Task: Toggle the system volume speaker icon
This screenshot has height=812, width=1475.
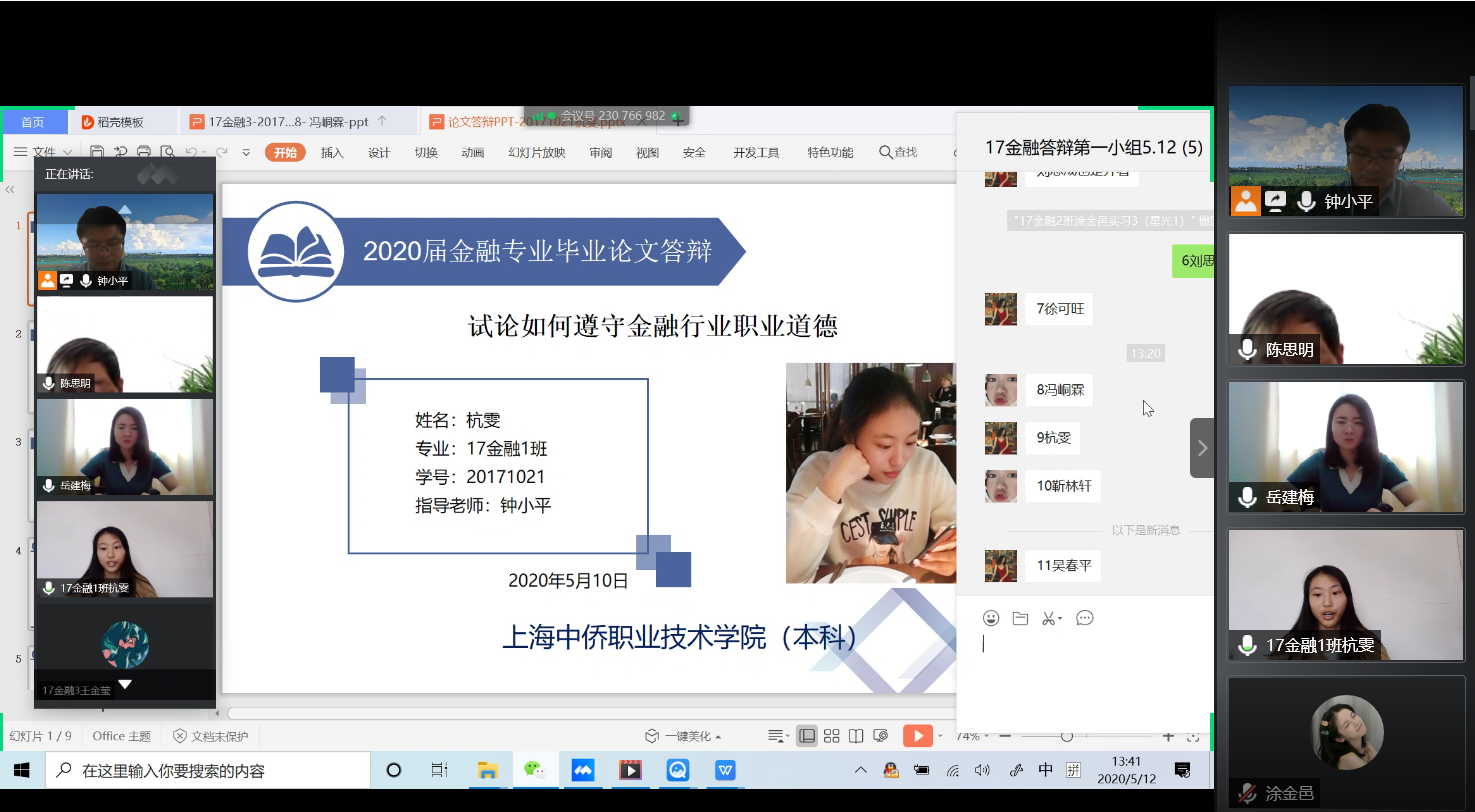Action: click(x=982, y=770)
